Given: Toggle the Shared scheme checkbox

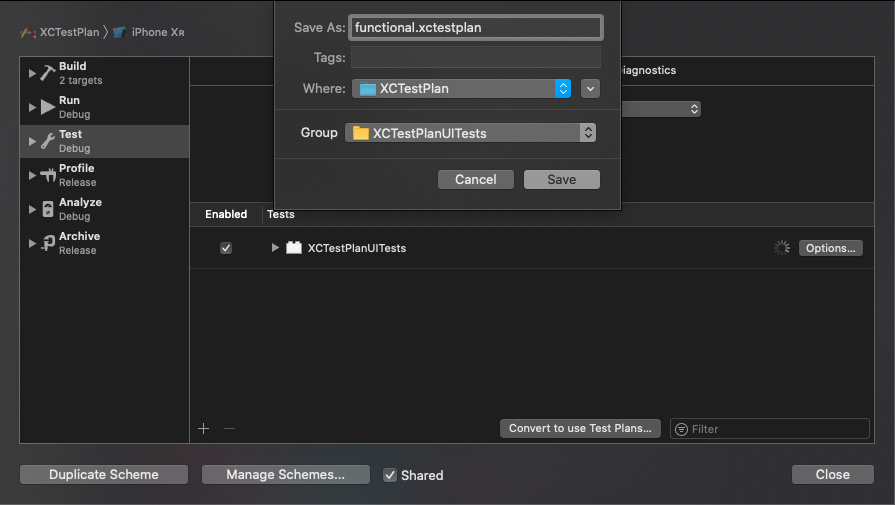Looking at the screenshot, I should click(x=390, y=475).
